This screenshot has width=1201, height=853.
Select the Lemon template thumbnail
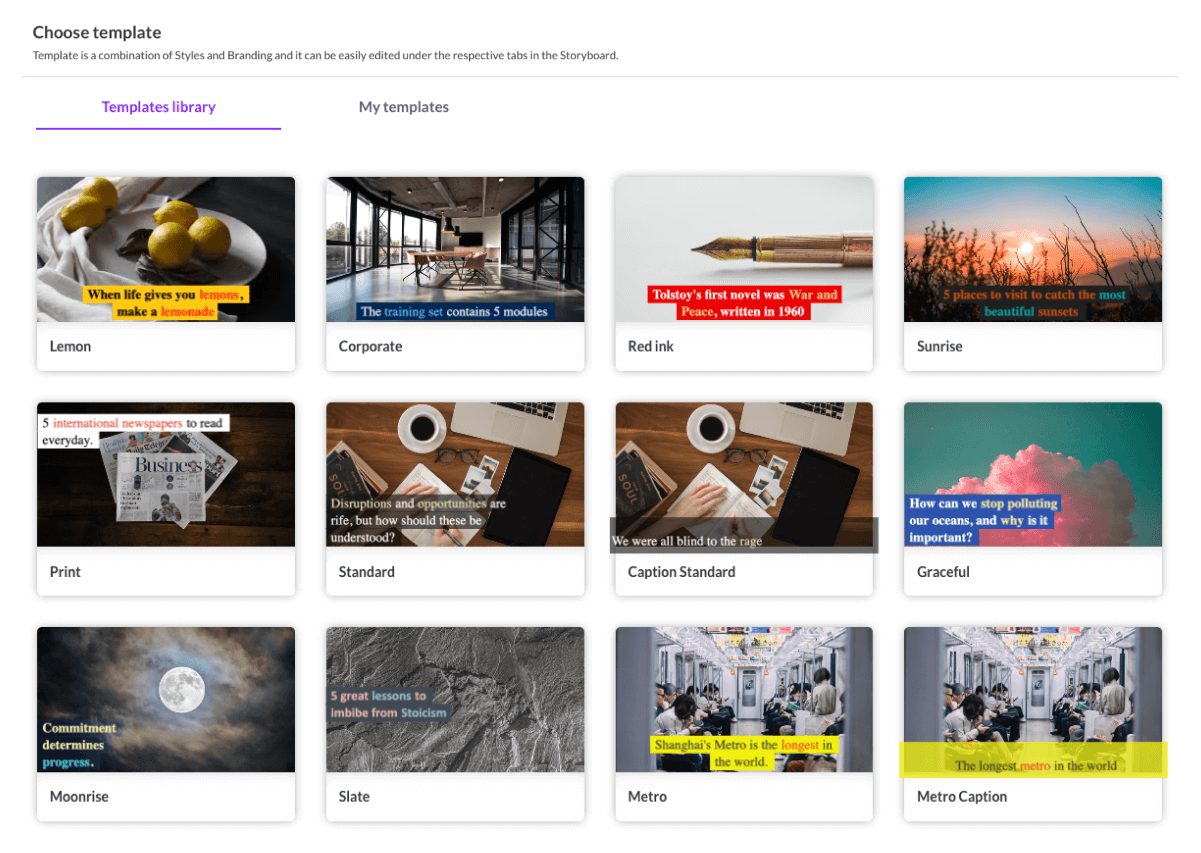pos(166,249)
